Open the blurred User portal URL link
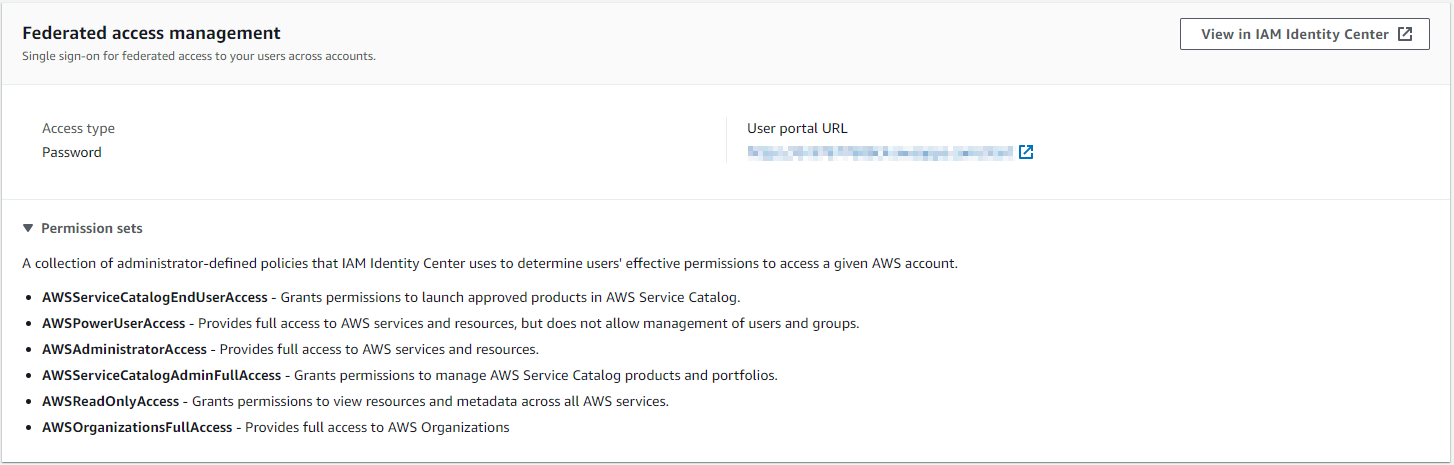This screenshot has width=1454, height=465. point(880,153)
